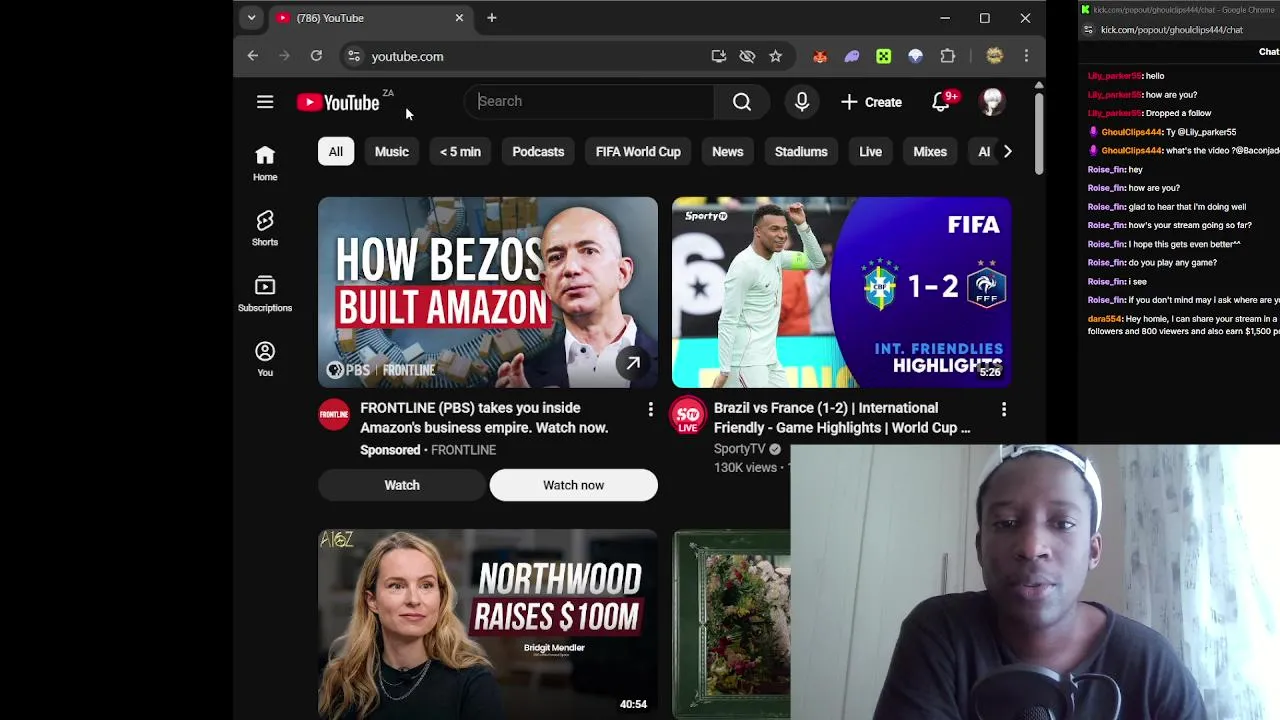Select the FIFA World Cup chip
The height and width of the screenshot is (720, 1280).
(638, 152)
